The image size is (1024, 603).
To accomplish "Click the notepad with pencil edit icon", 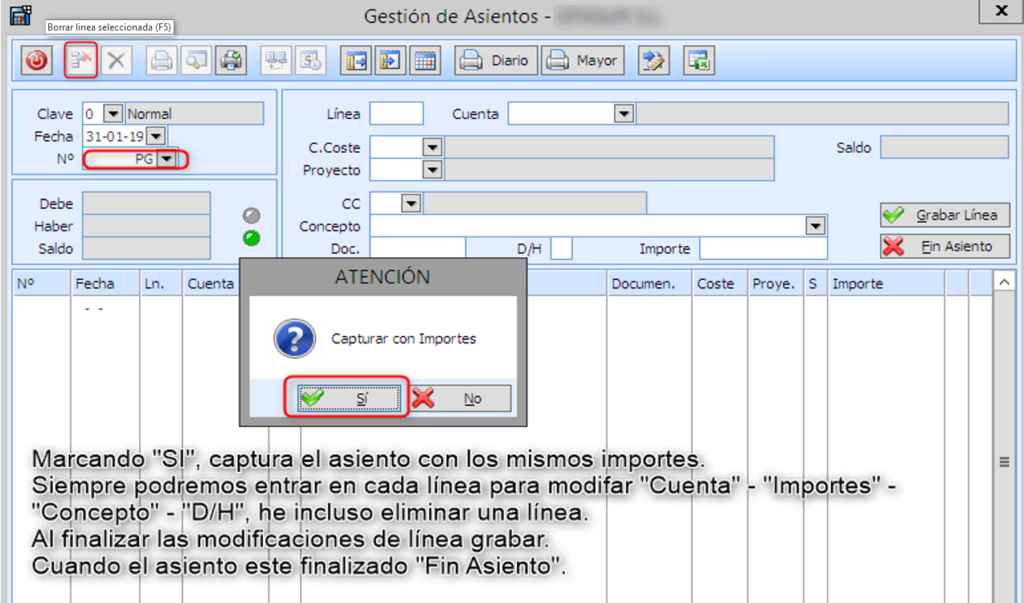I will coord(654,61).
